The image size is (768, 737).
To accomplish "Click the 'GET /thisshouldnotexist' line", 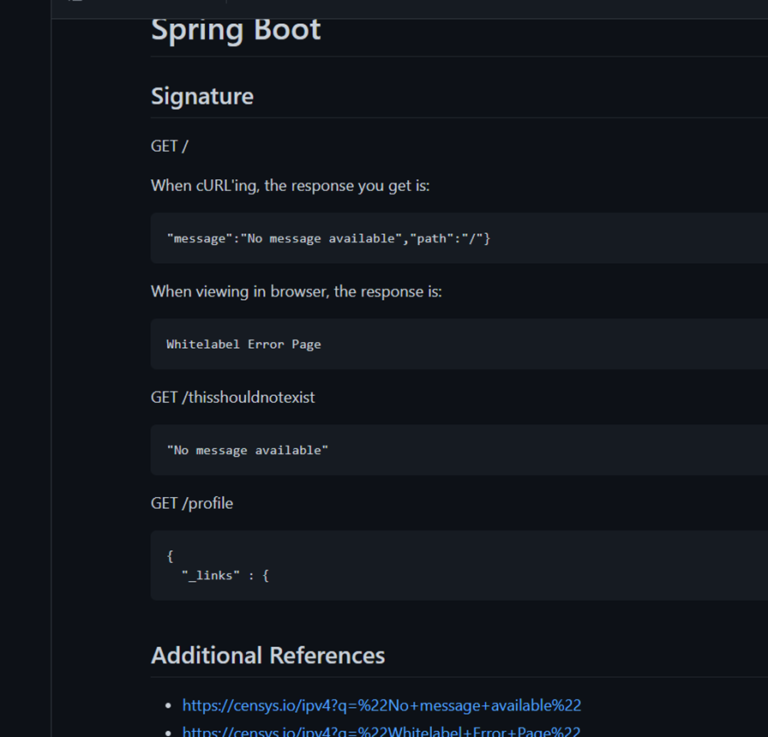I will click(233, 397).
